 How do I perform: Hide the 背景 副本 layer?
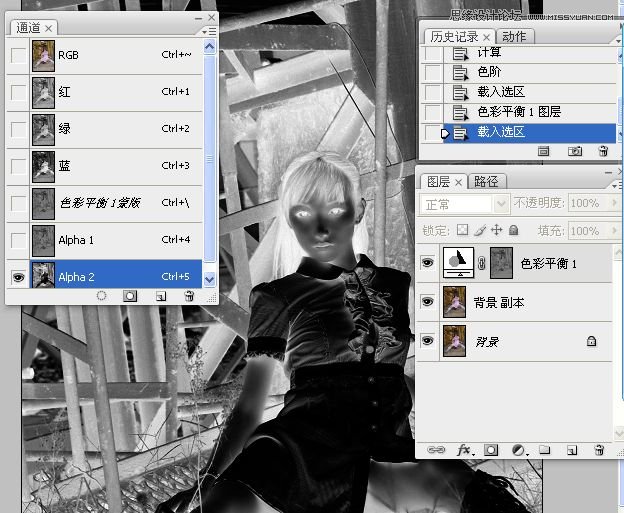(428, 302)
